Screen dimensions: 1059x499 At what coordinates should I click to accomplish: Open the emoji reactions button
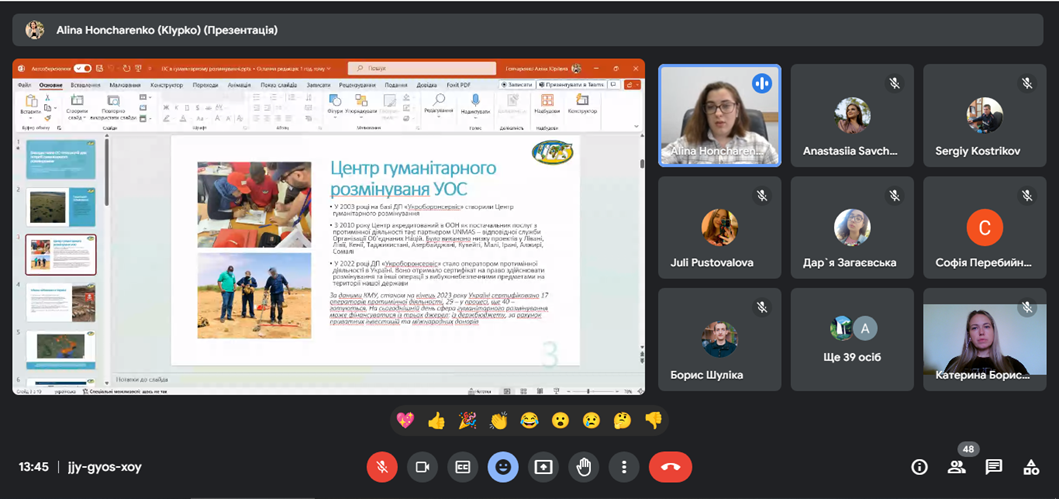tap(503, 466)
